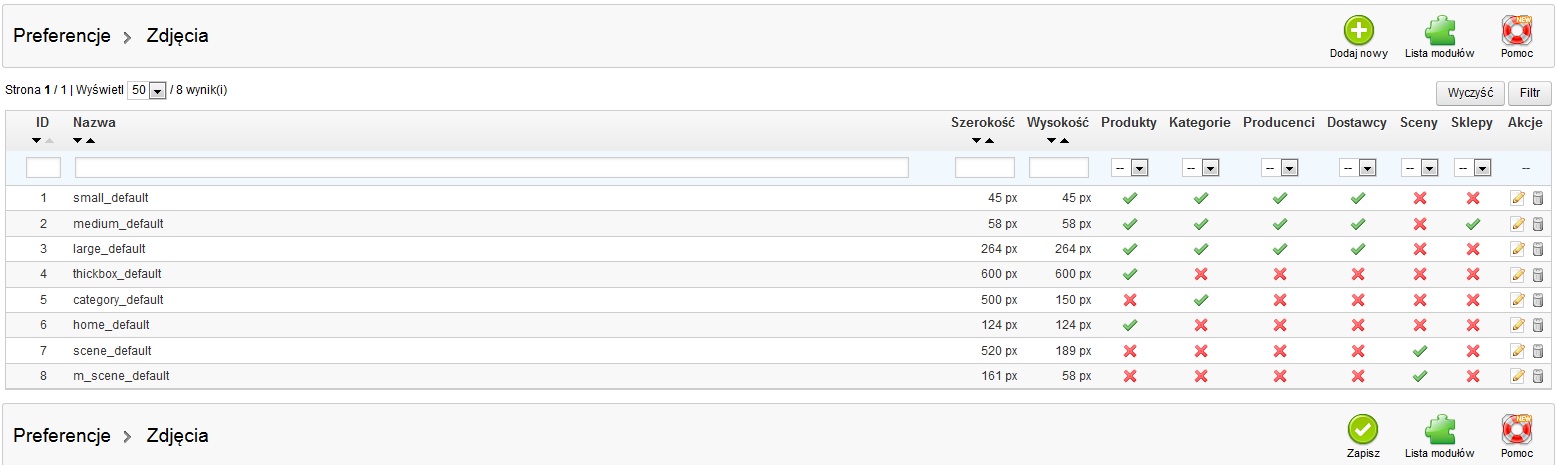Sort ID column descending

coord(37,141)
